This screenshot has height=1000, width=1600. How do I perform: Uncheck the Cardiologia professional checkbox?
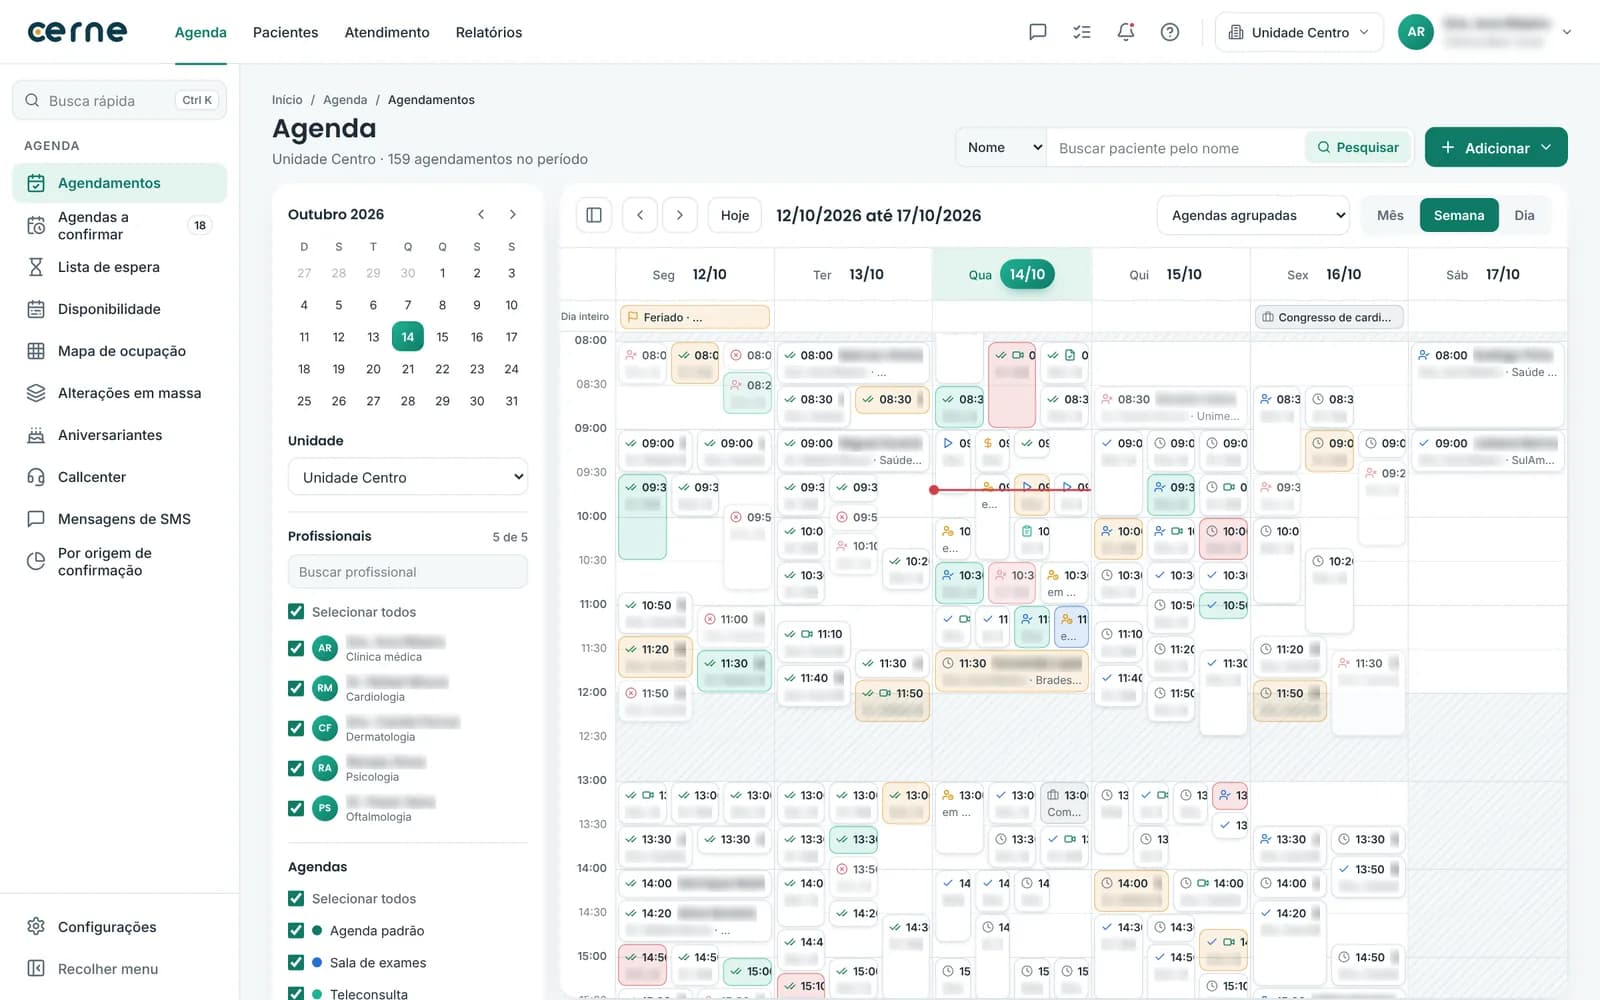pos(296,688)
